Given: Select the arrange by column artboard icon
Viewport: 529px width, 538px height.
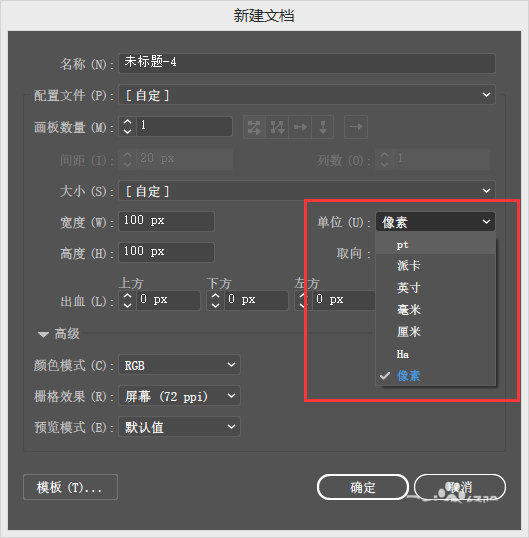Looking at the screenshot, I should pyautogui.click(x=322, y=127).
